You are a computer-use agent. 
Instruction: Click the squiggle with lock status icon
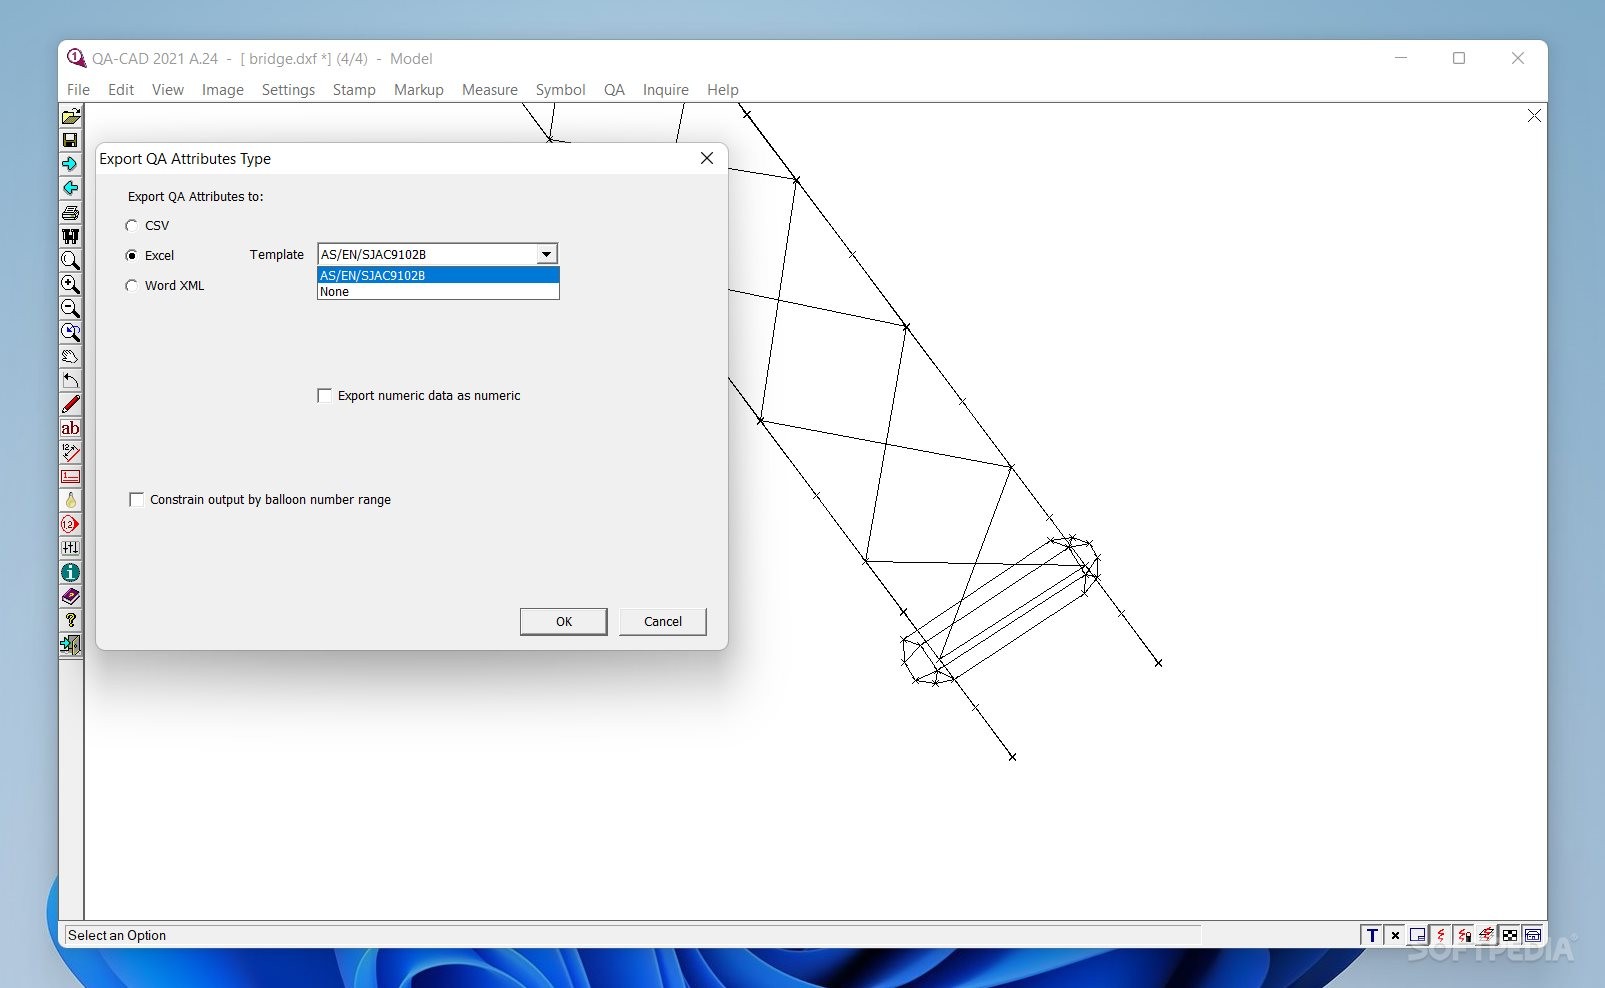[x=1464, y=936]
